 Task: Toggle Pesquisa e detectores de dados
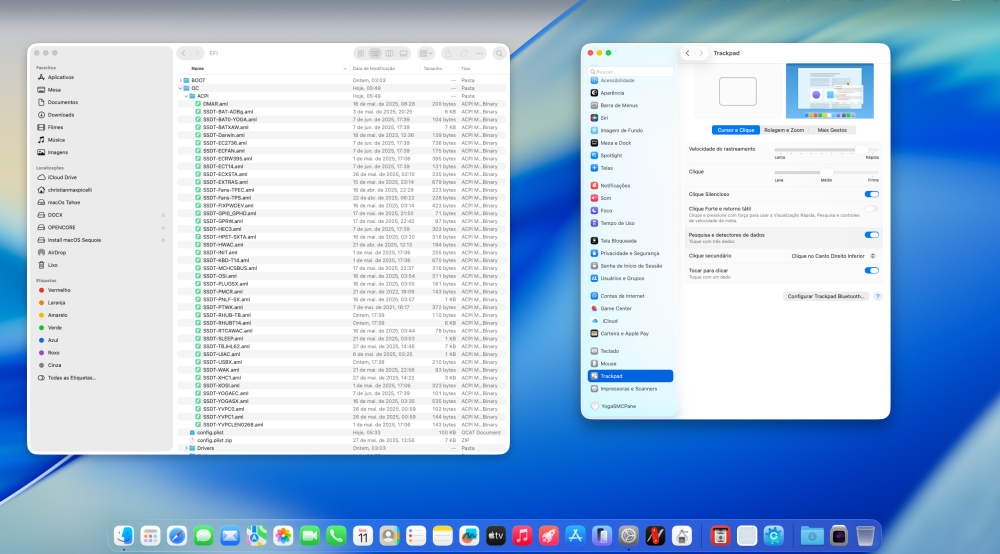(x=871, y=235)
